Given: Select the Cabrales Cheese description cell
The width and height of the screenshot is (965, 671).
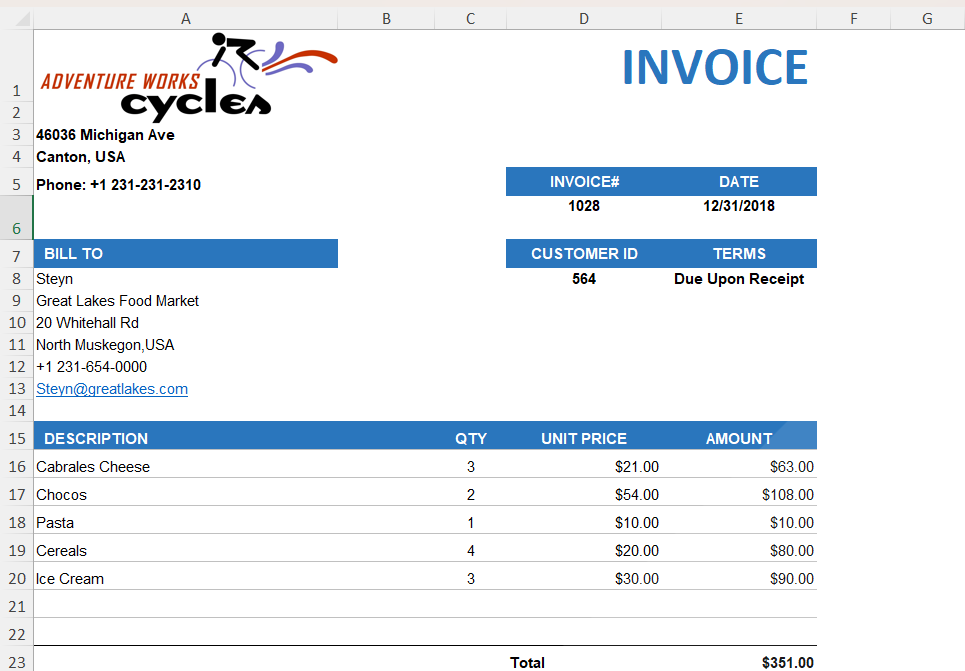Looking at the screenshot, I should (x=186, y=467).
